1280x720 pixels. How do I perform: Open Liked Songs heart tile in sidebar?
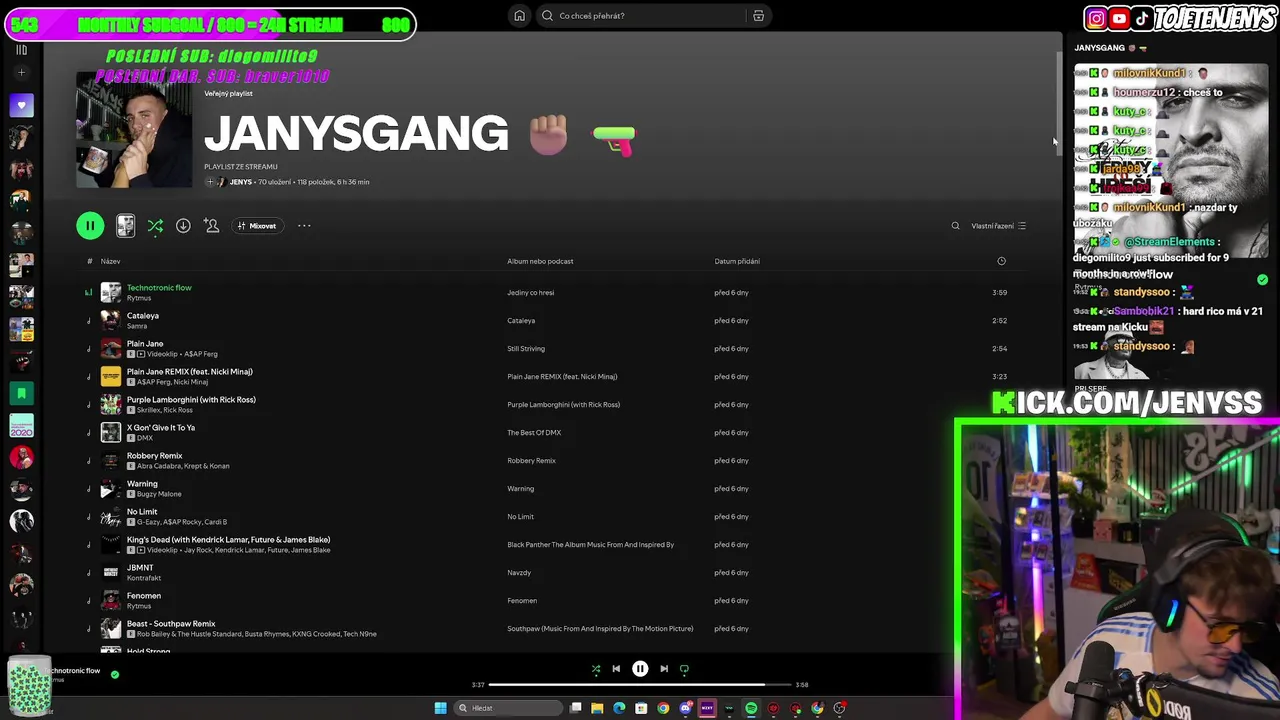click(x=21, y=105)
